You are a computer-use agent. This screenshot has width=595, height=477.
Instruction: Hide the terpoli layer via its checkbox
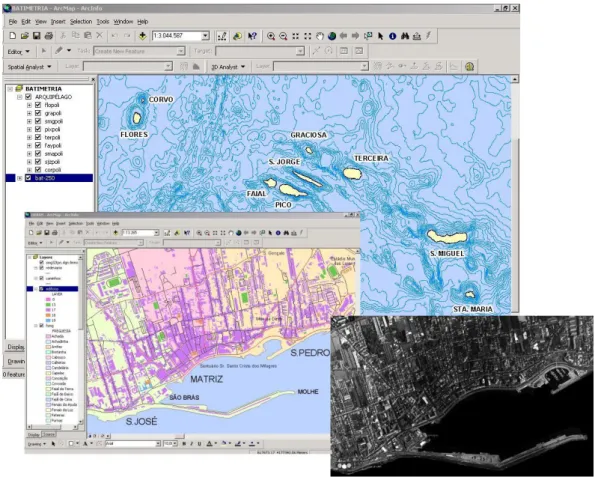[38, 137]
